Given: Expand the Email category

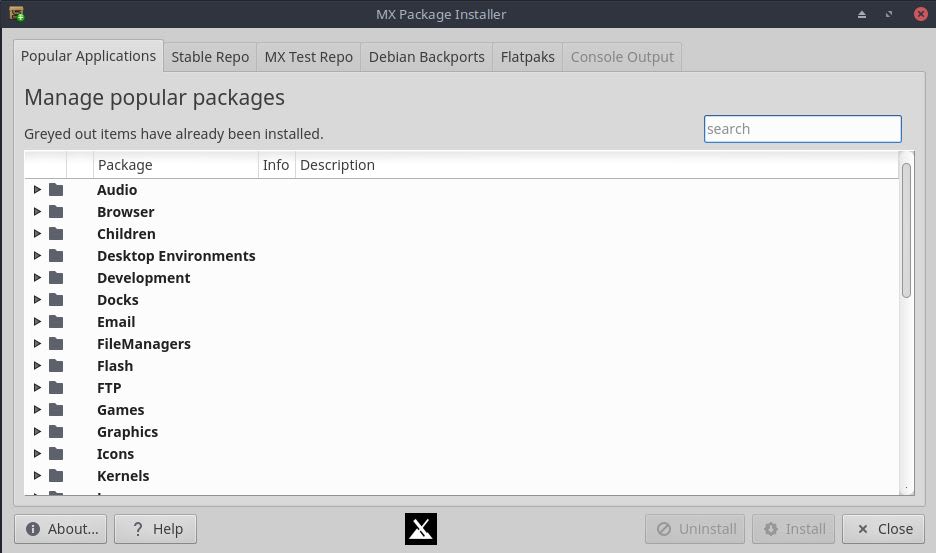Looking at the screenshot, I should (x=37, y=322).
